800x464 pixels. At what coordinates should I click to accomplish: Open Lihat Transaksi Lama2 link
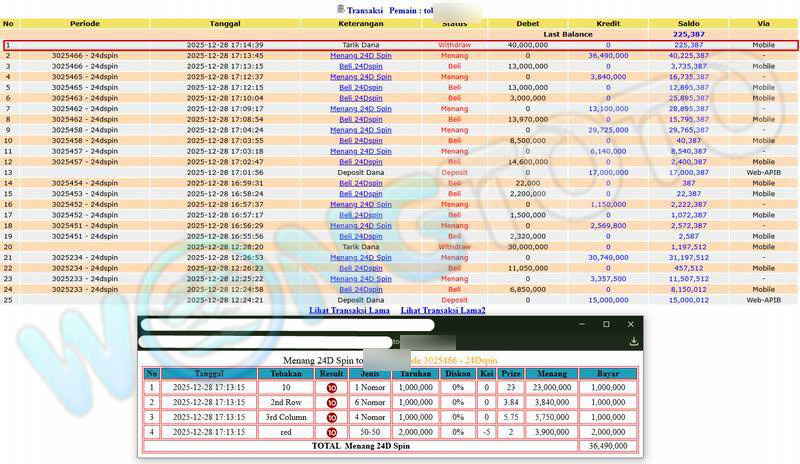(443, 311)
